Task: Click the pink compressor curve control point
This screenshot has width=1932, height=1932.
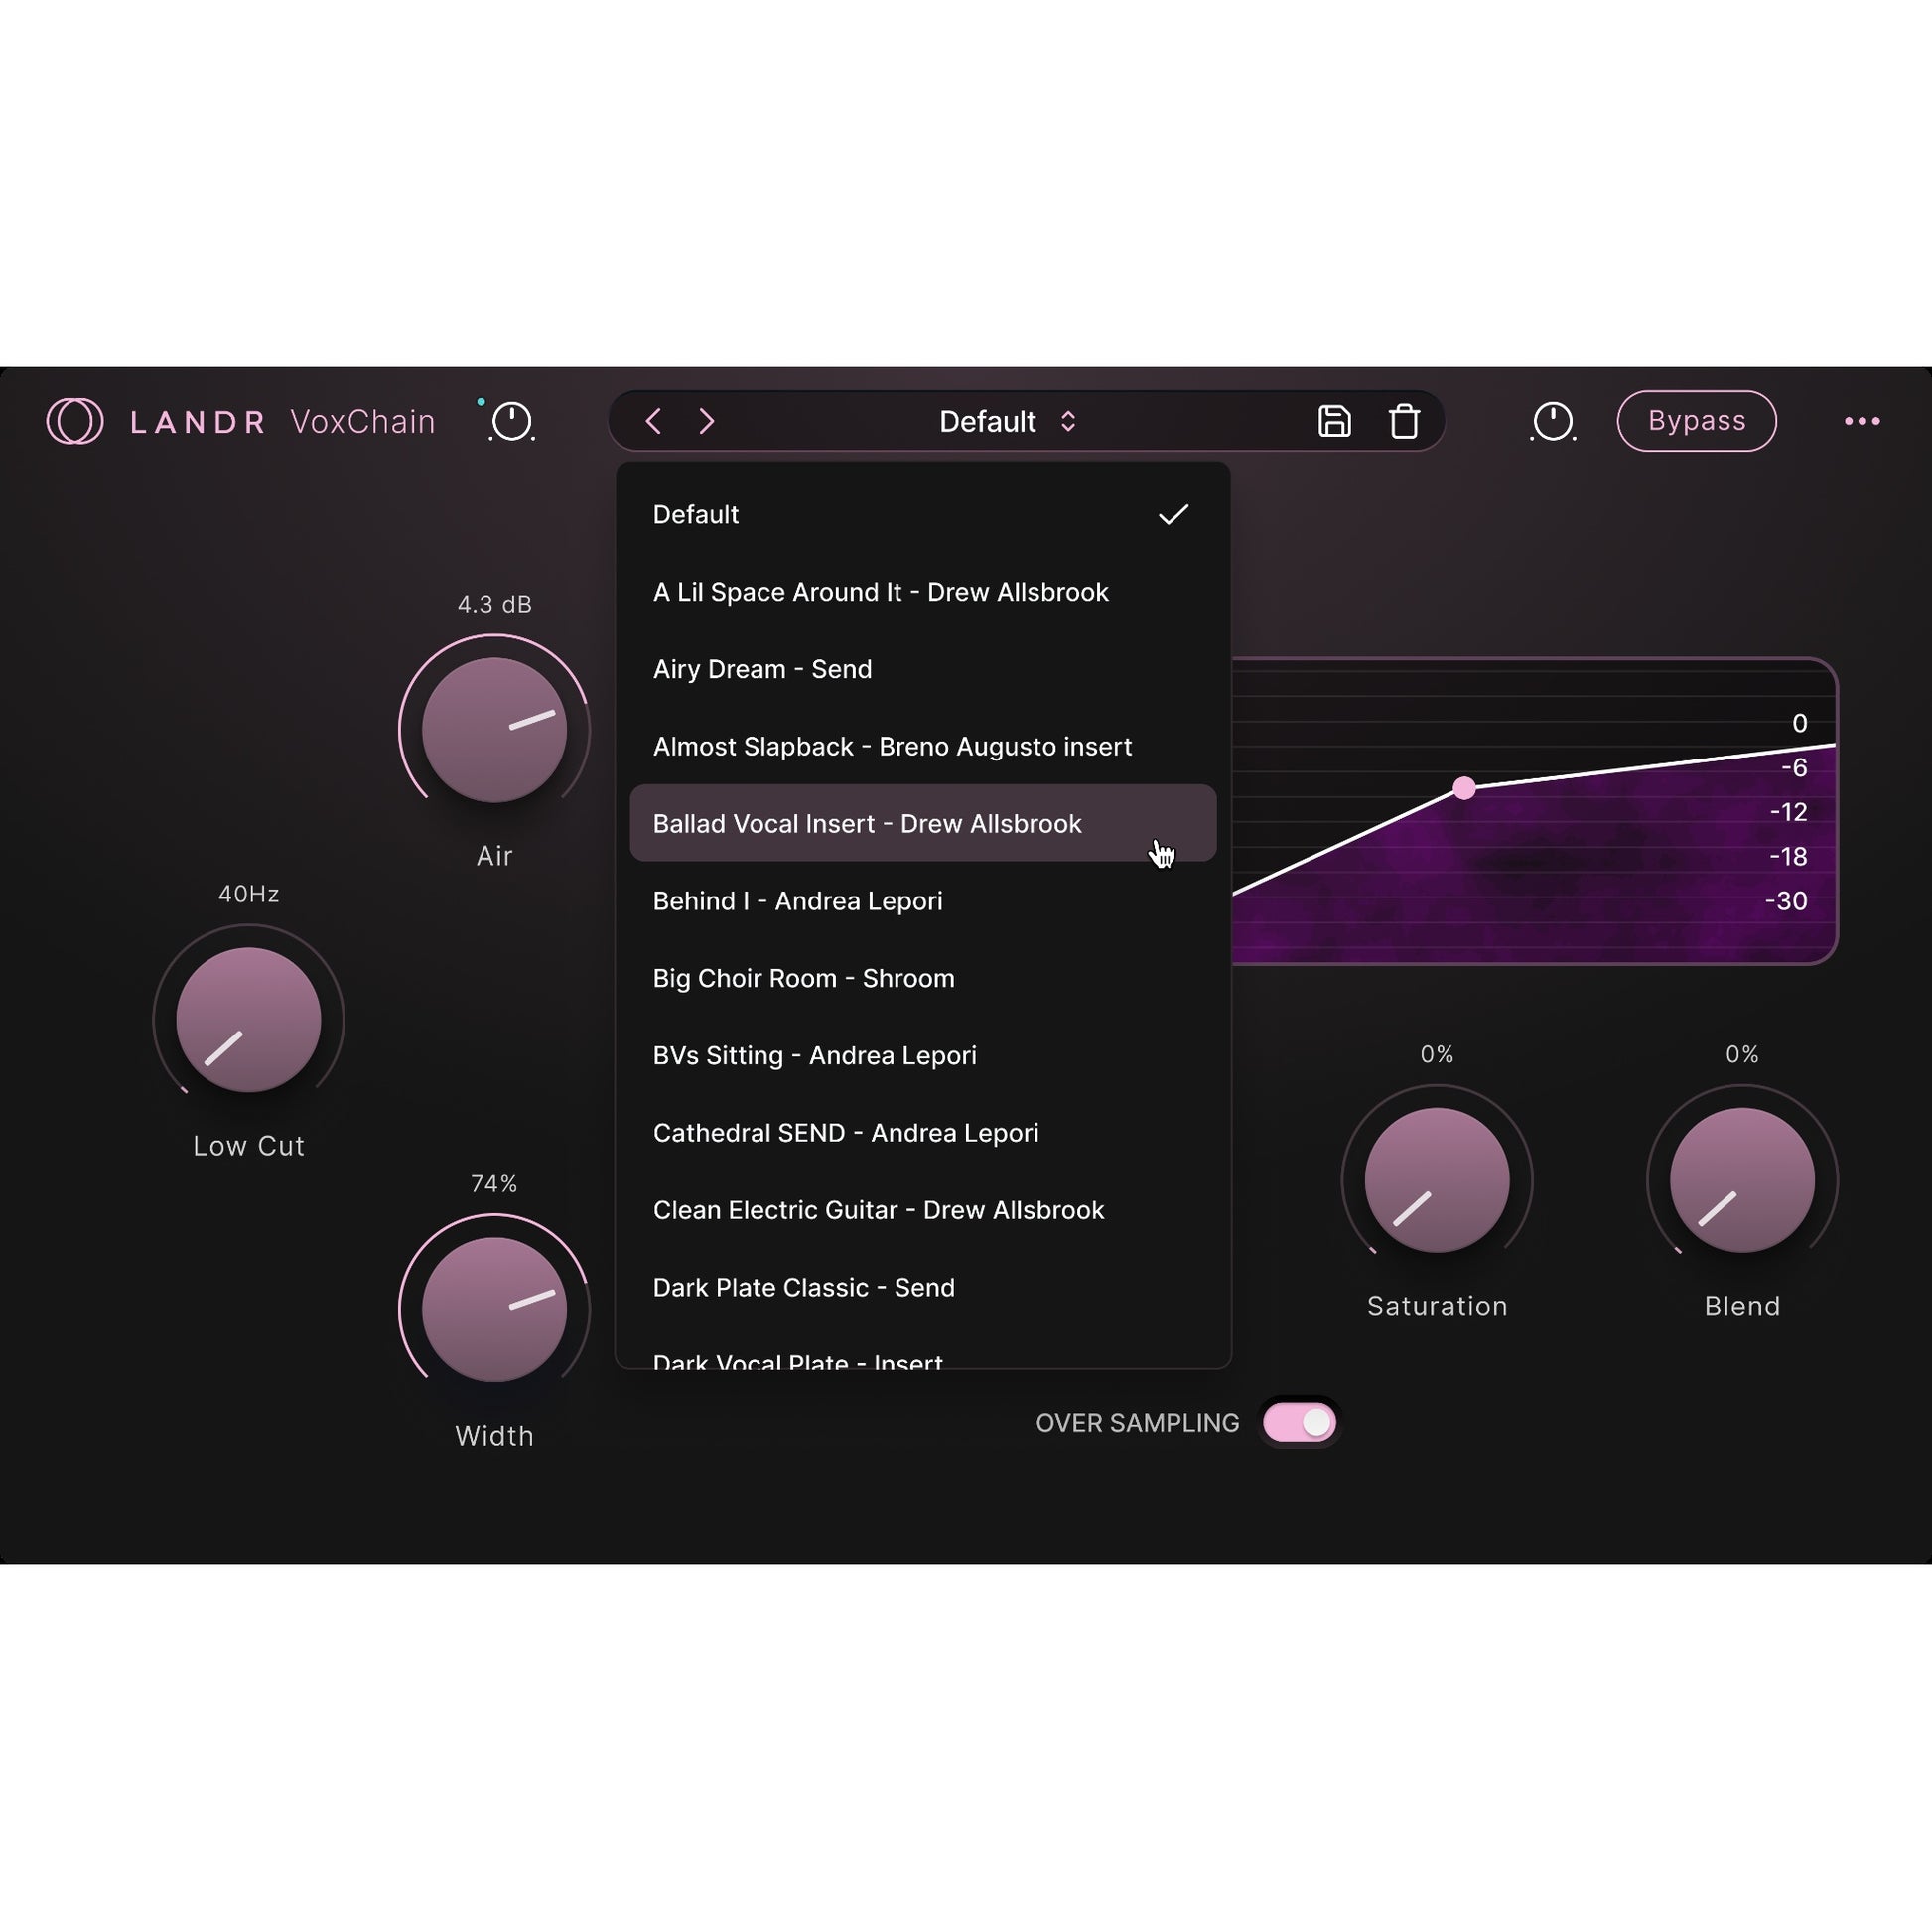Action: (x=1464, y=788)
